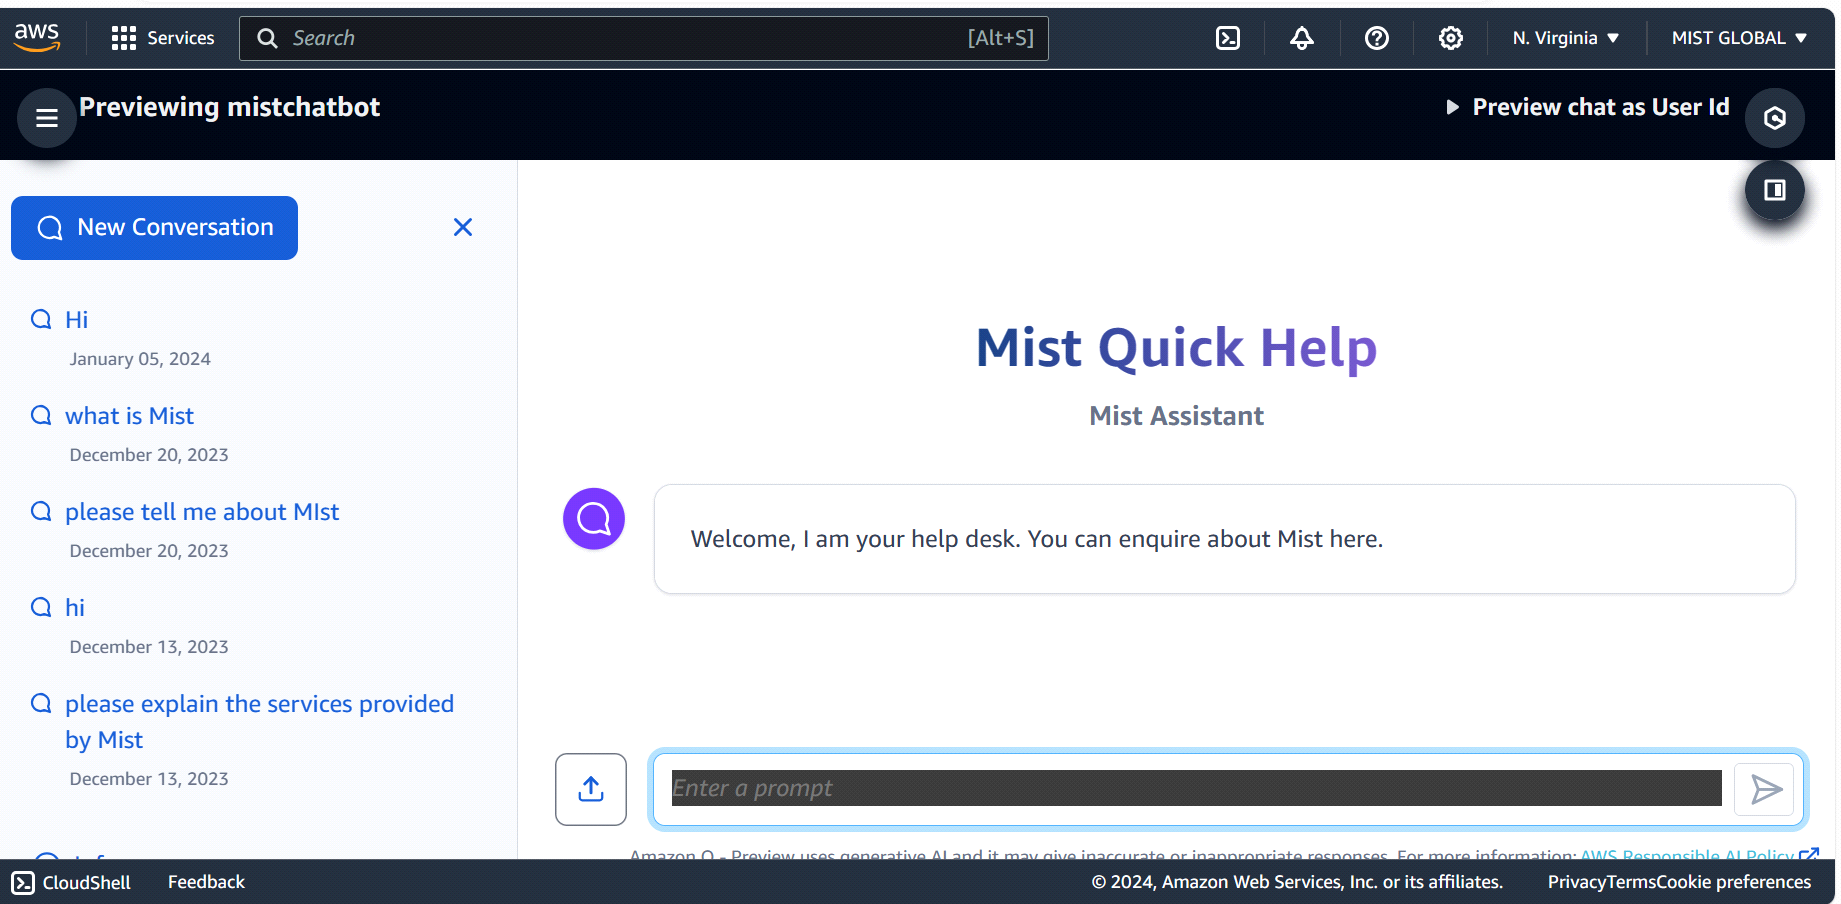Click the chat icon beside 'please tell me about MIst'
This screenshot has height=904, width=1841.
(x=41, y=511)
